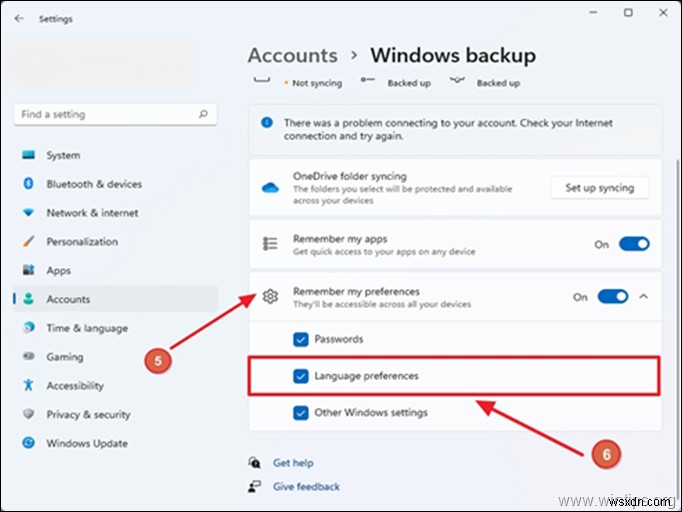
Task: Click 'Remember my preferences' title text
Action: pos(356,291)
